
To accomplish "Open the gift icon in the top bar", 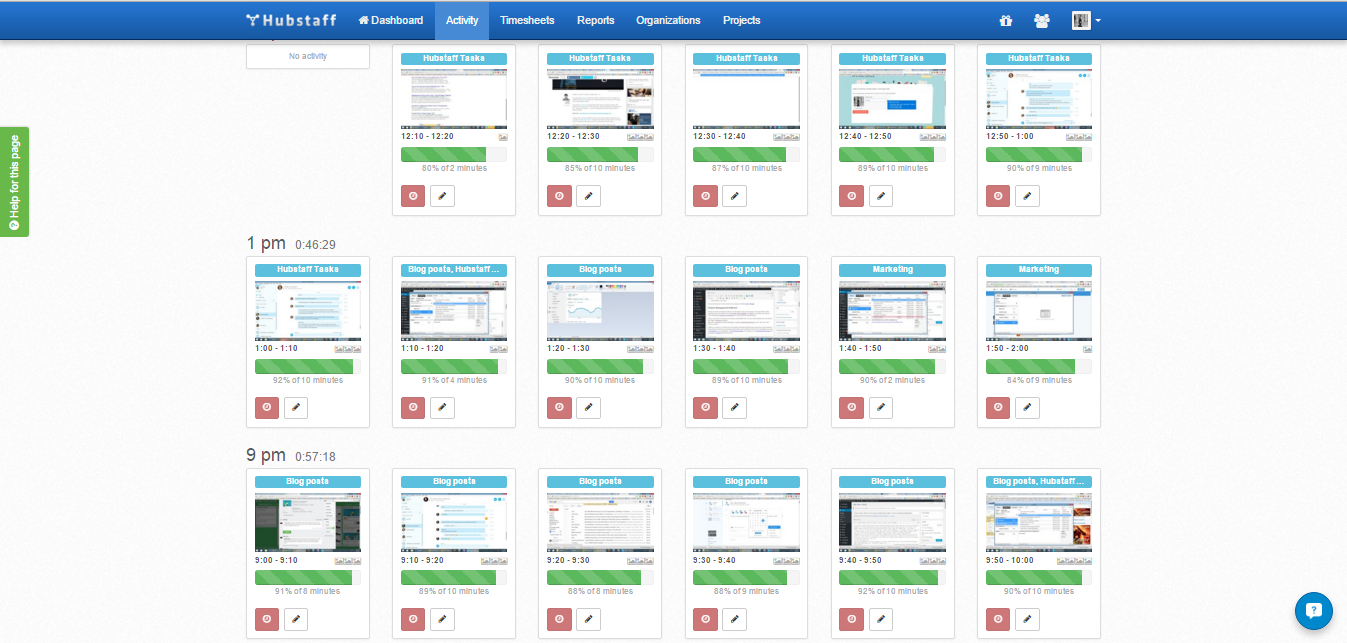I will click(x=1006, y=20).
